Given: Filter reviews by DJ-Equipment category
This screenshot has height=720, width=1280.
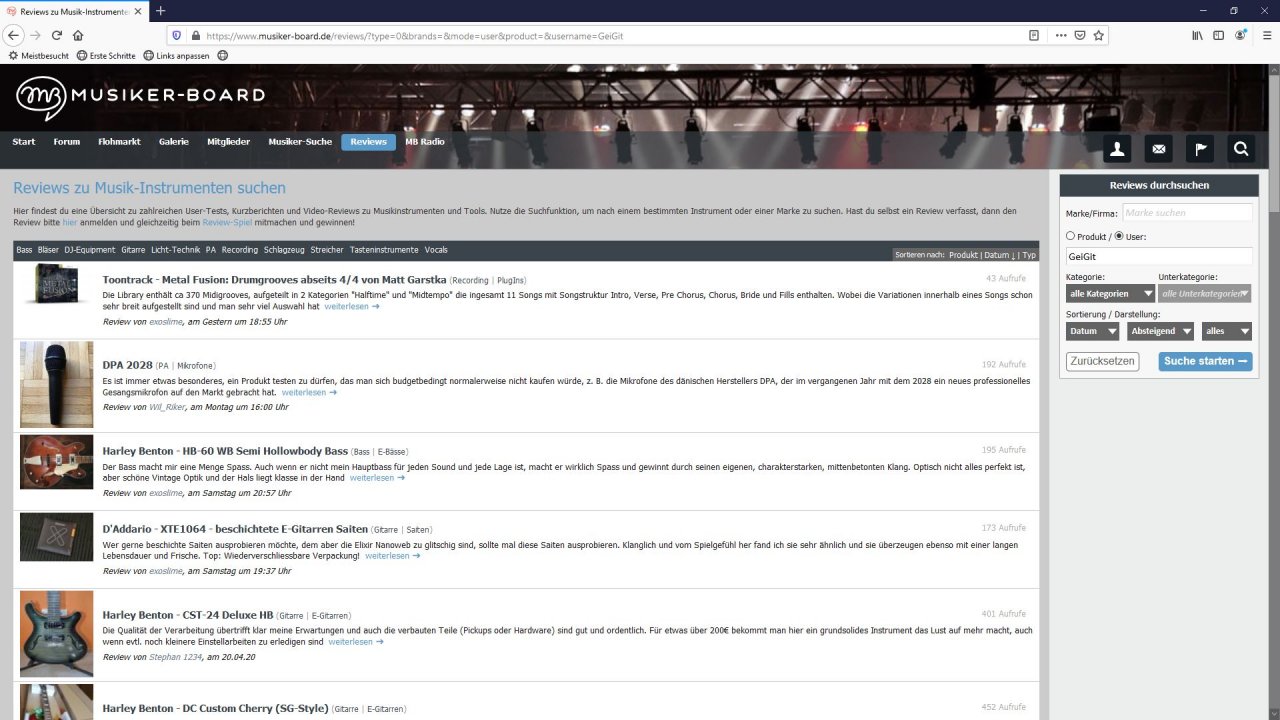Looking at the screenshot, I should (90, 250).
